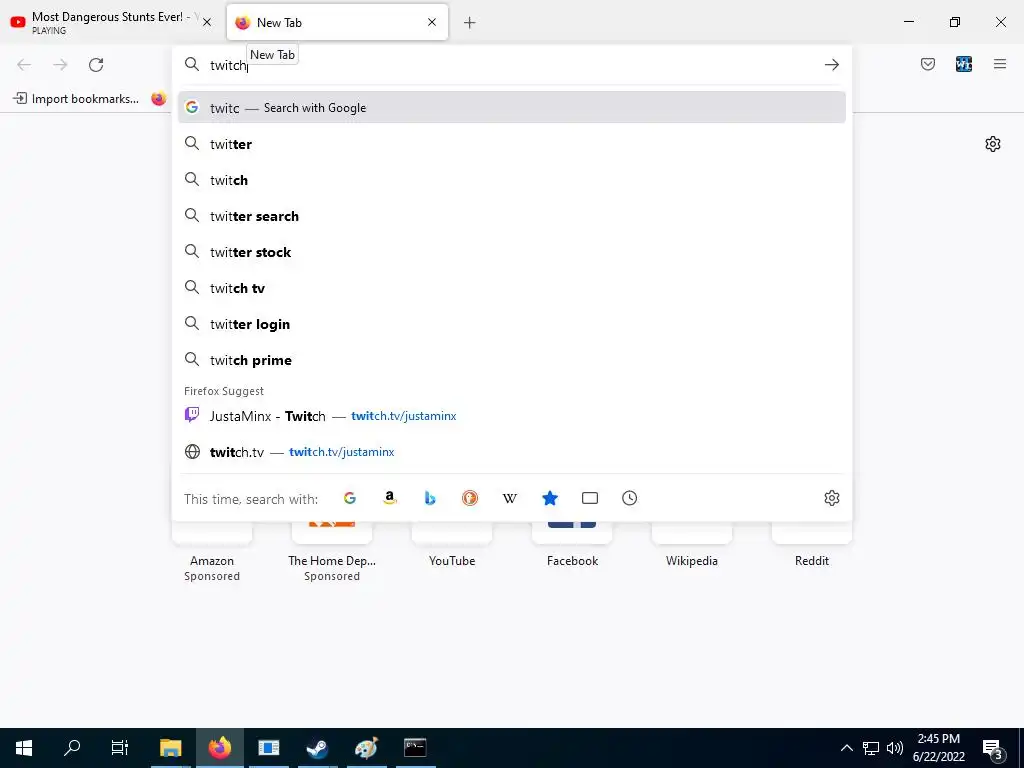Open twitch.tv globe history suggestion

click(x=511, y=451)
